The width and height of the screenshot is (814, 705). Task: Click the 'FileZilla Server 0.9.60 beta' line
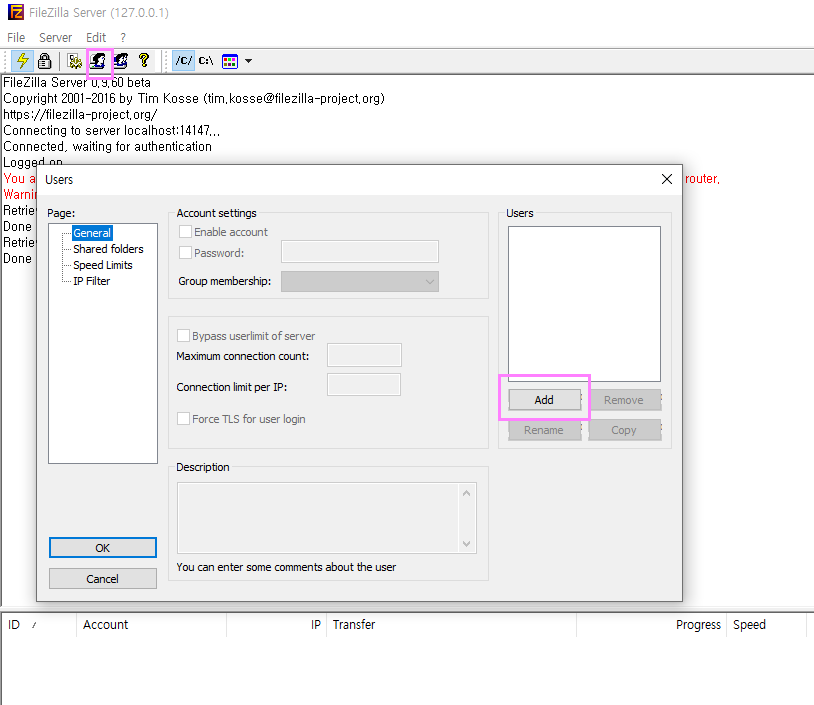pos(77,83)
